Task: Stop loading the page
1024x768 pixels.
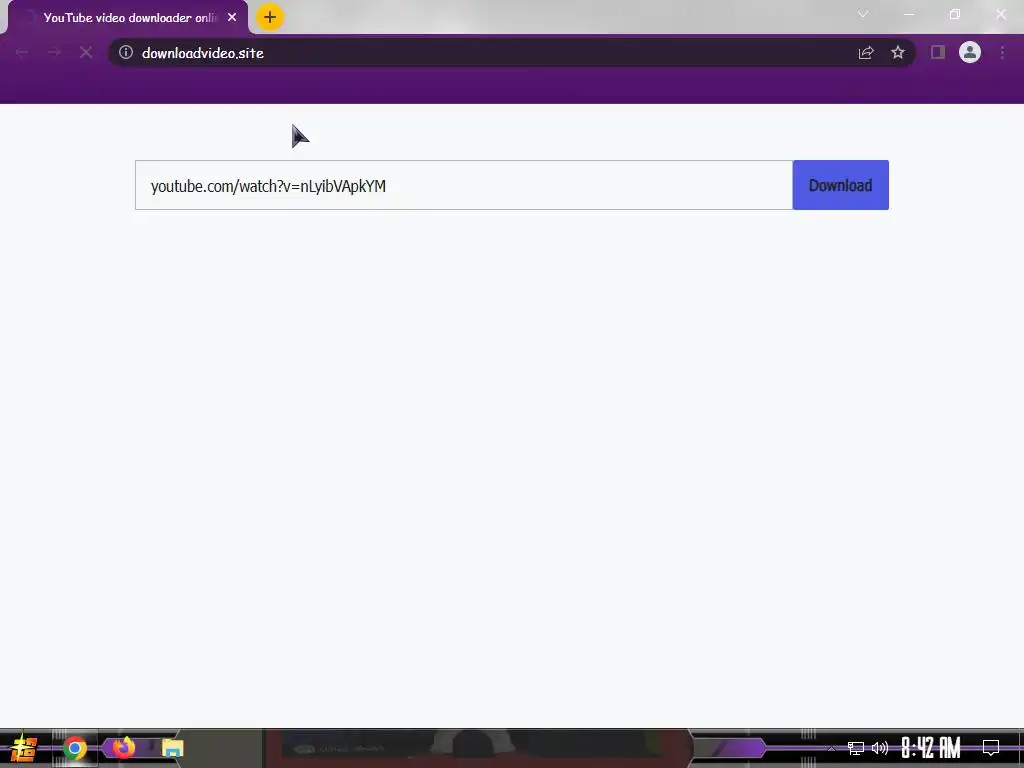Action: [x=86, y=52]
